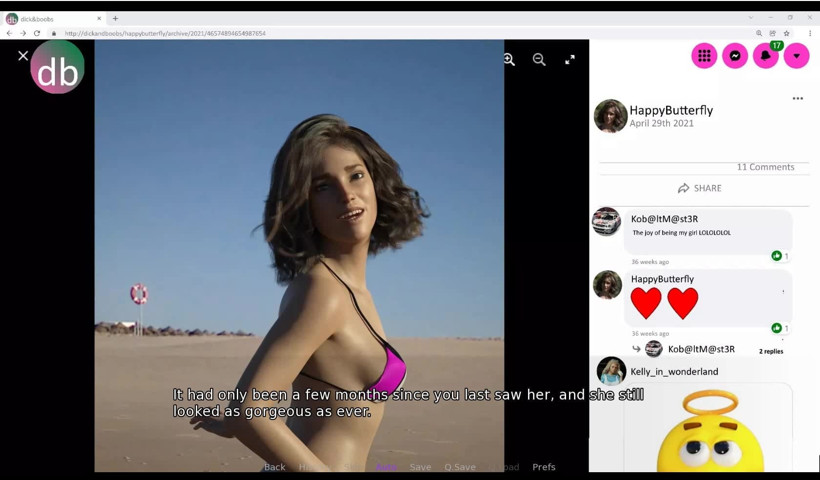Zoom in on the photo
The height and width of the screenshot is (480, 820).
509,60
